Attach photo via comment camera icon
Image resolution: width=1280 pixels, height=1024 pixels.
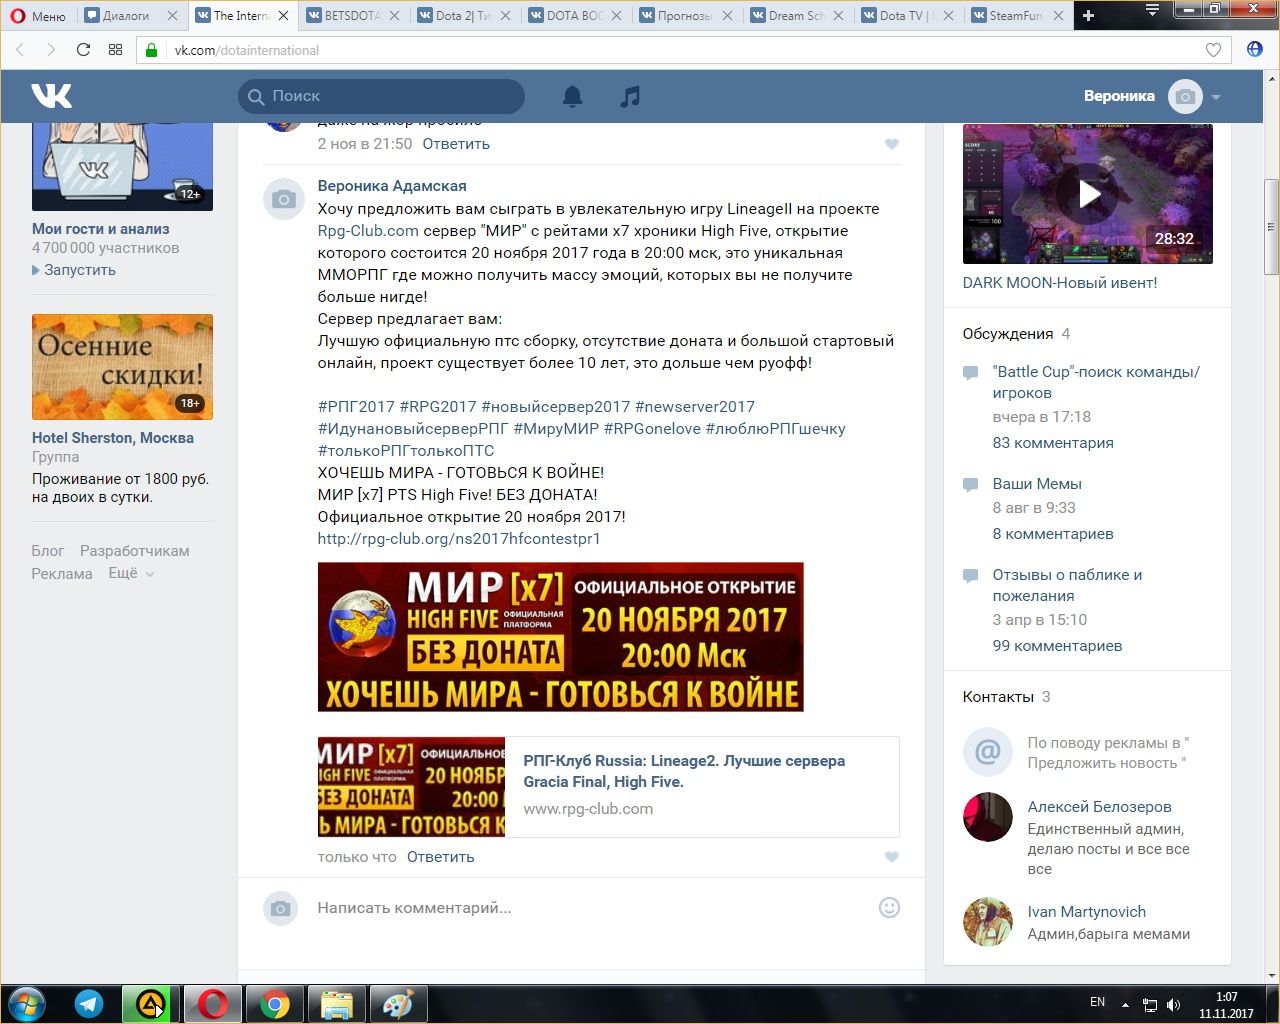click(281, 908)
